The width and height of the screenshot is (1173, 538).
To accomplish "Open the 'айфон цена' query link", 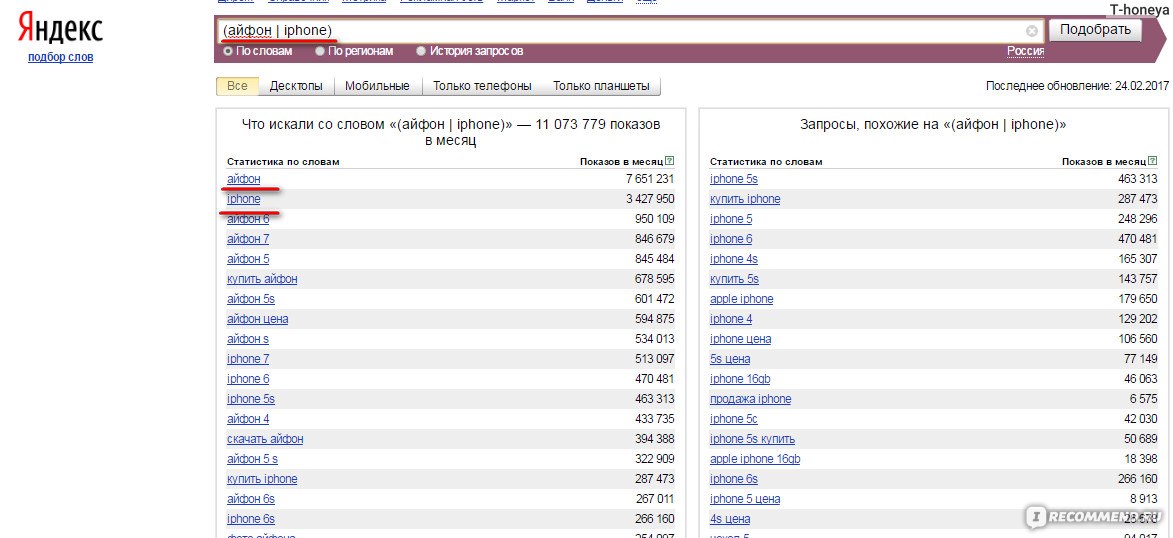I will coord(257,320).
